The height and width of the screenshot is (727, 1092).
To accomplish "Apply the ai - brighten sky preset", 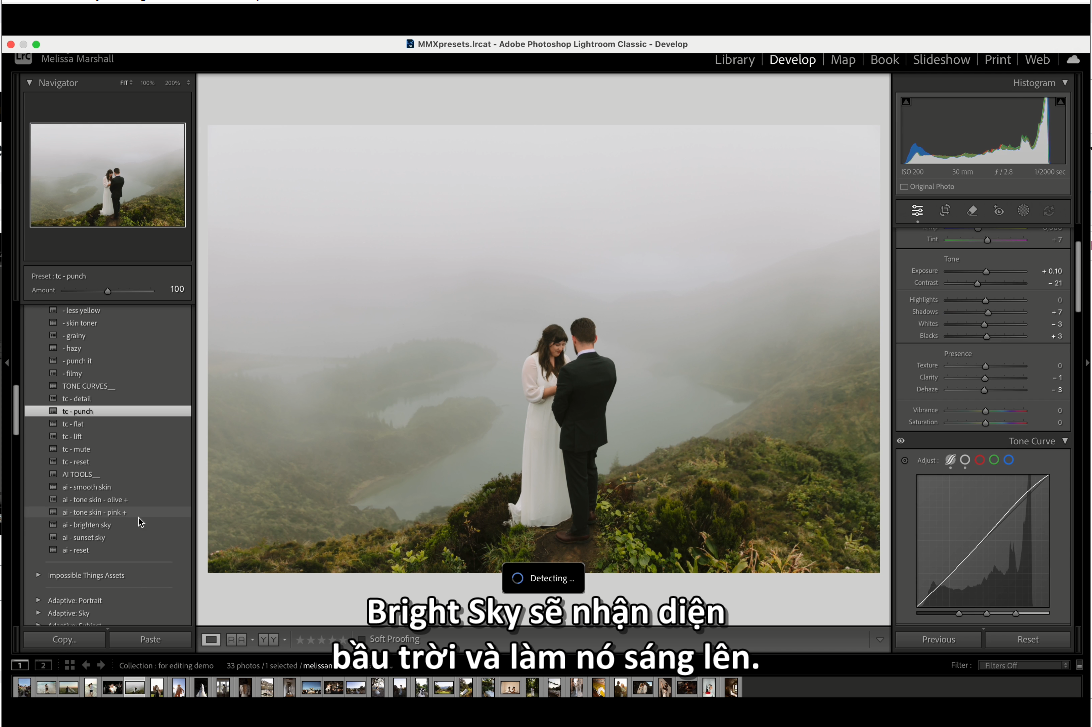I will [x=87, y=525].
